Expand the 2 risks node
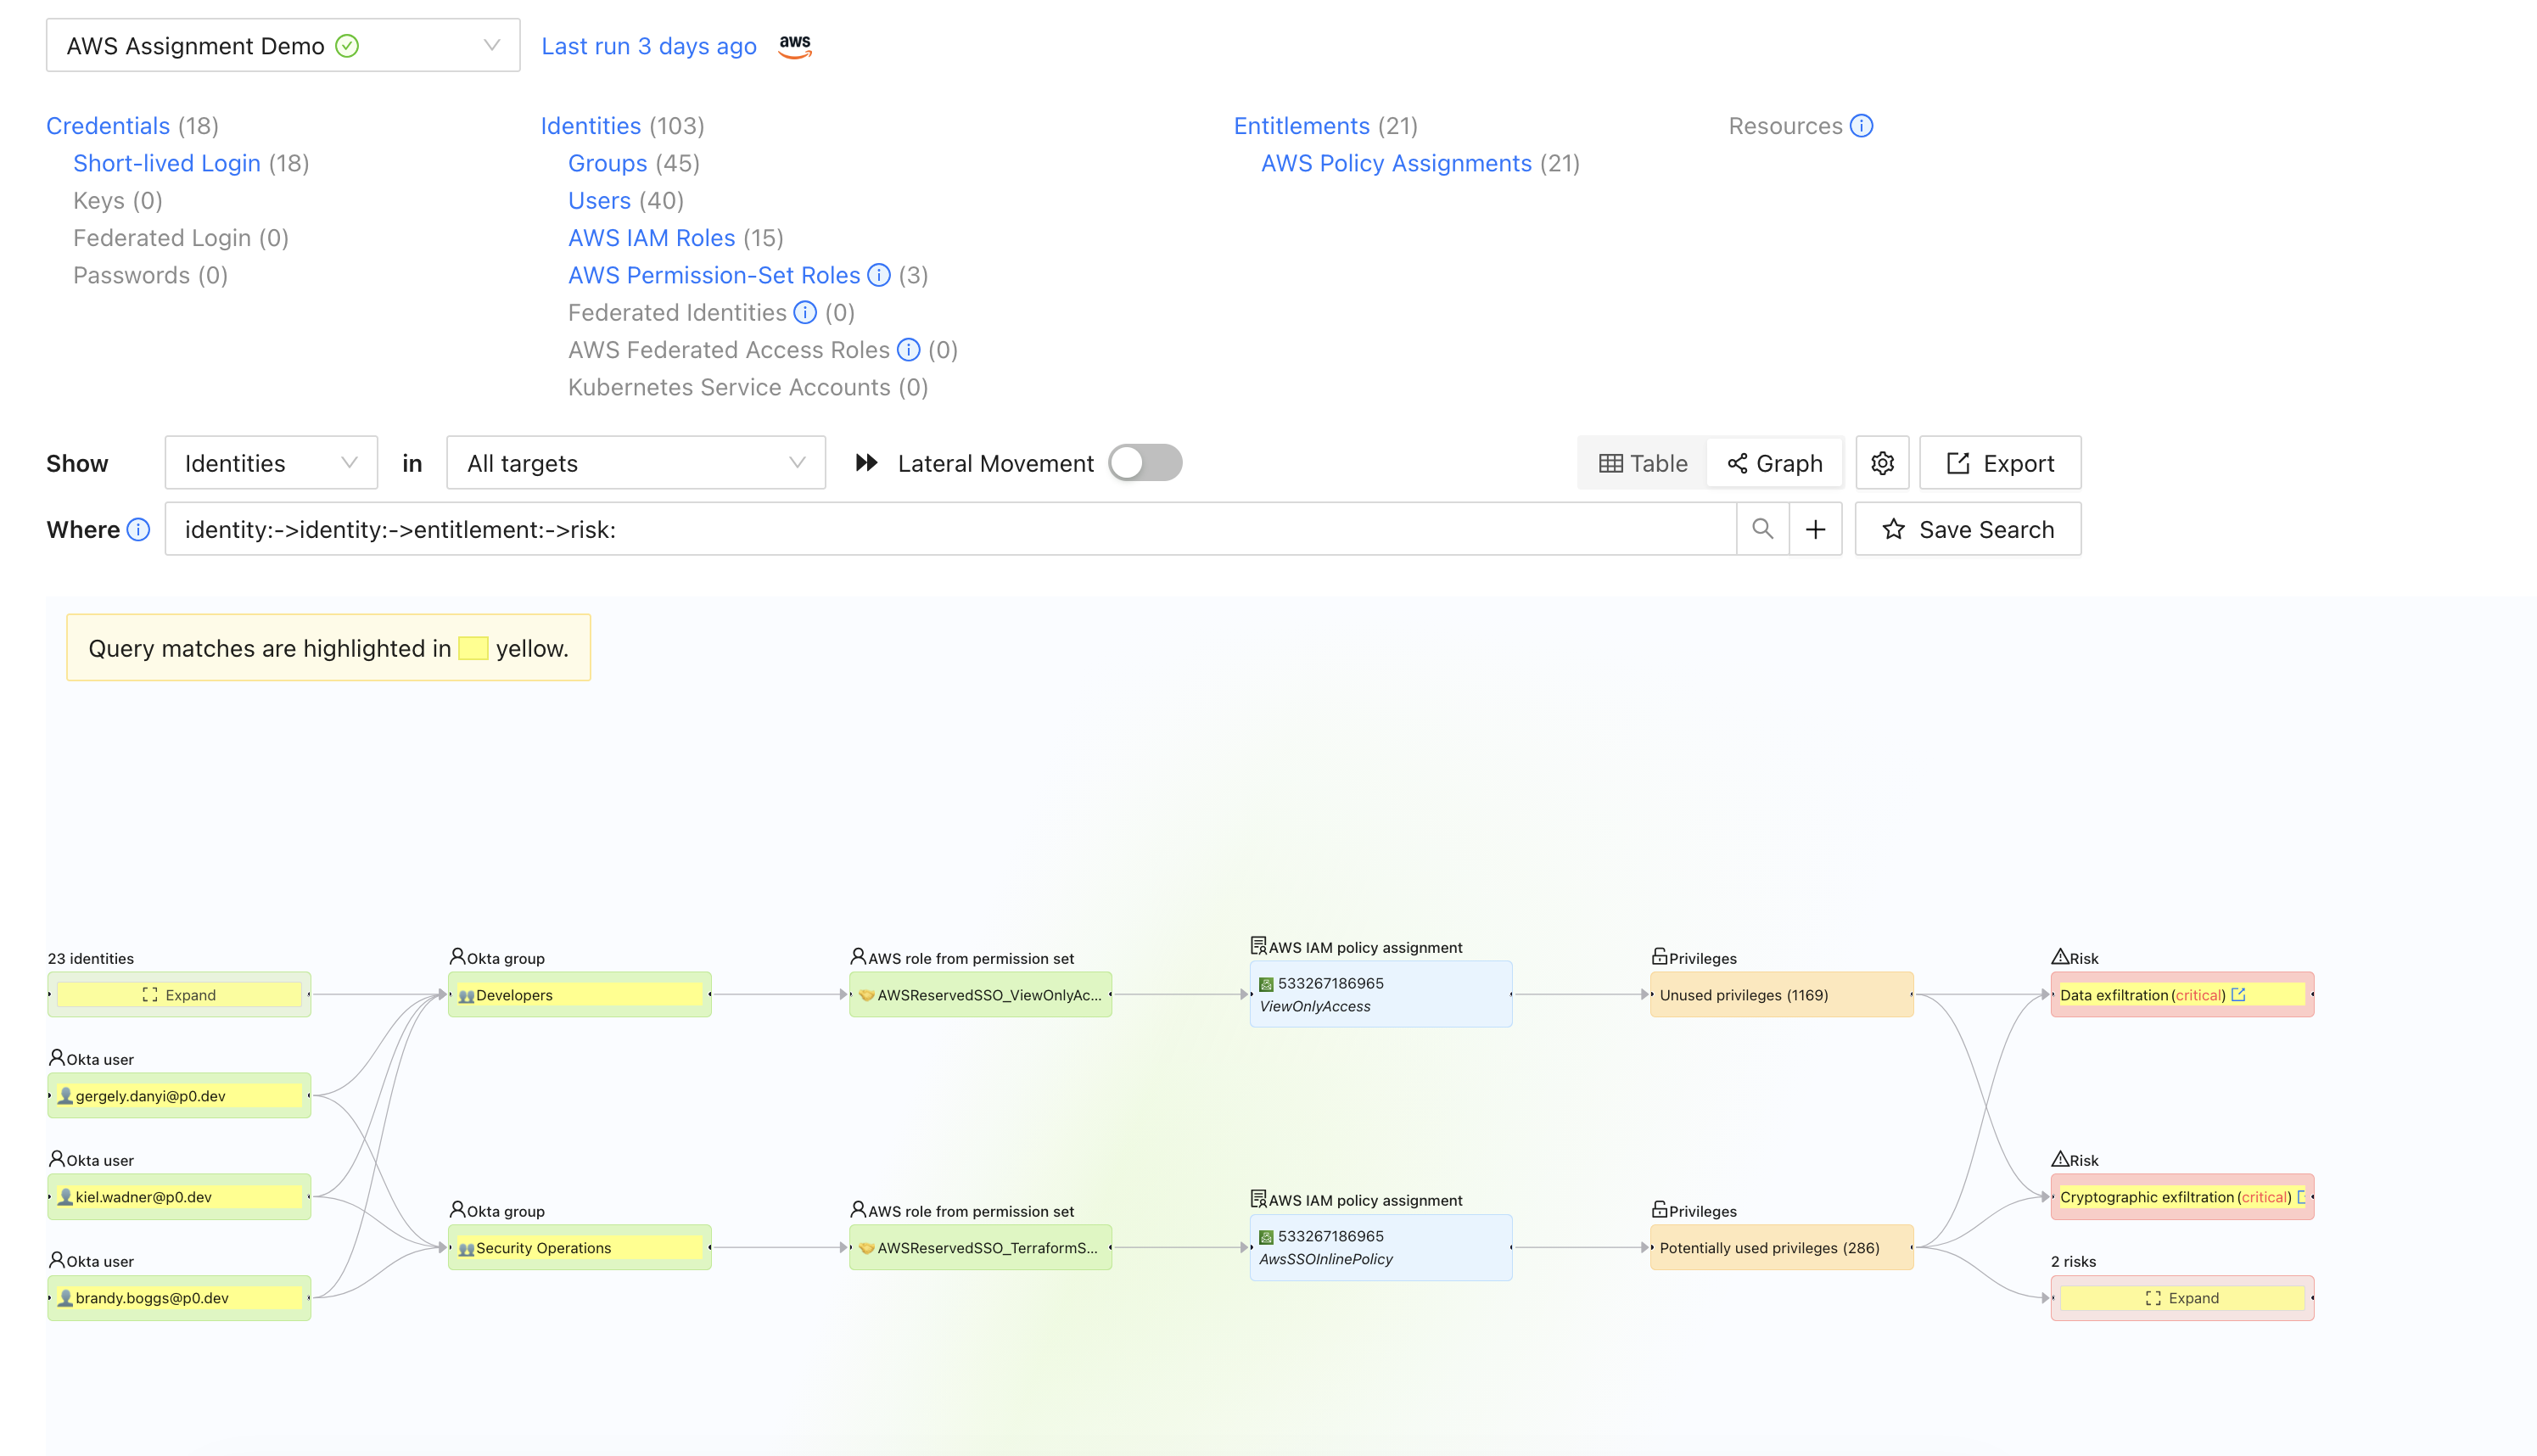The width and height of the screenshot is (2537, 1456). [x=2182, y=1297]
